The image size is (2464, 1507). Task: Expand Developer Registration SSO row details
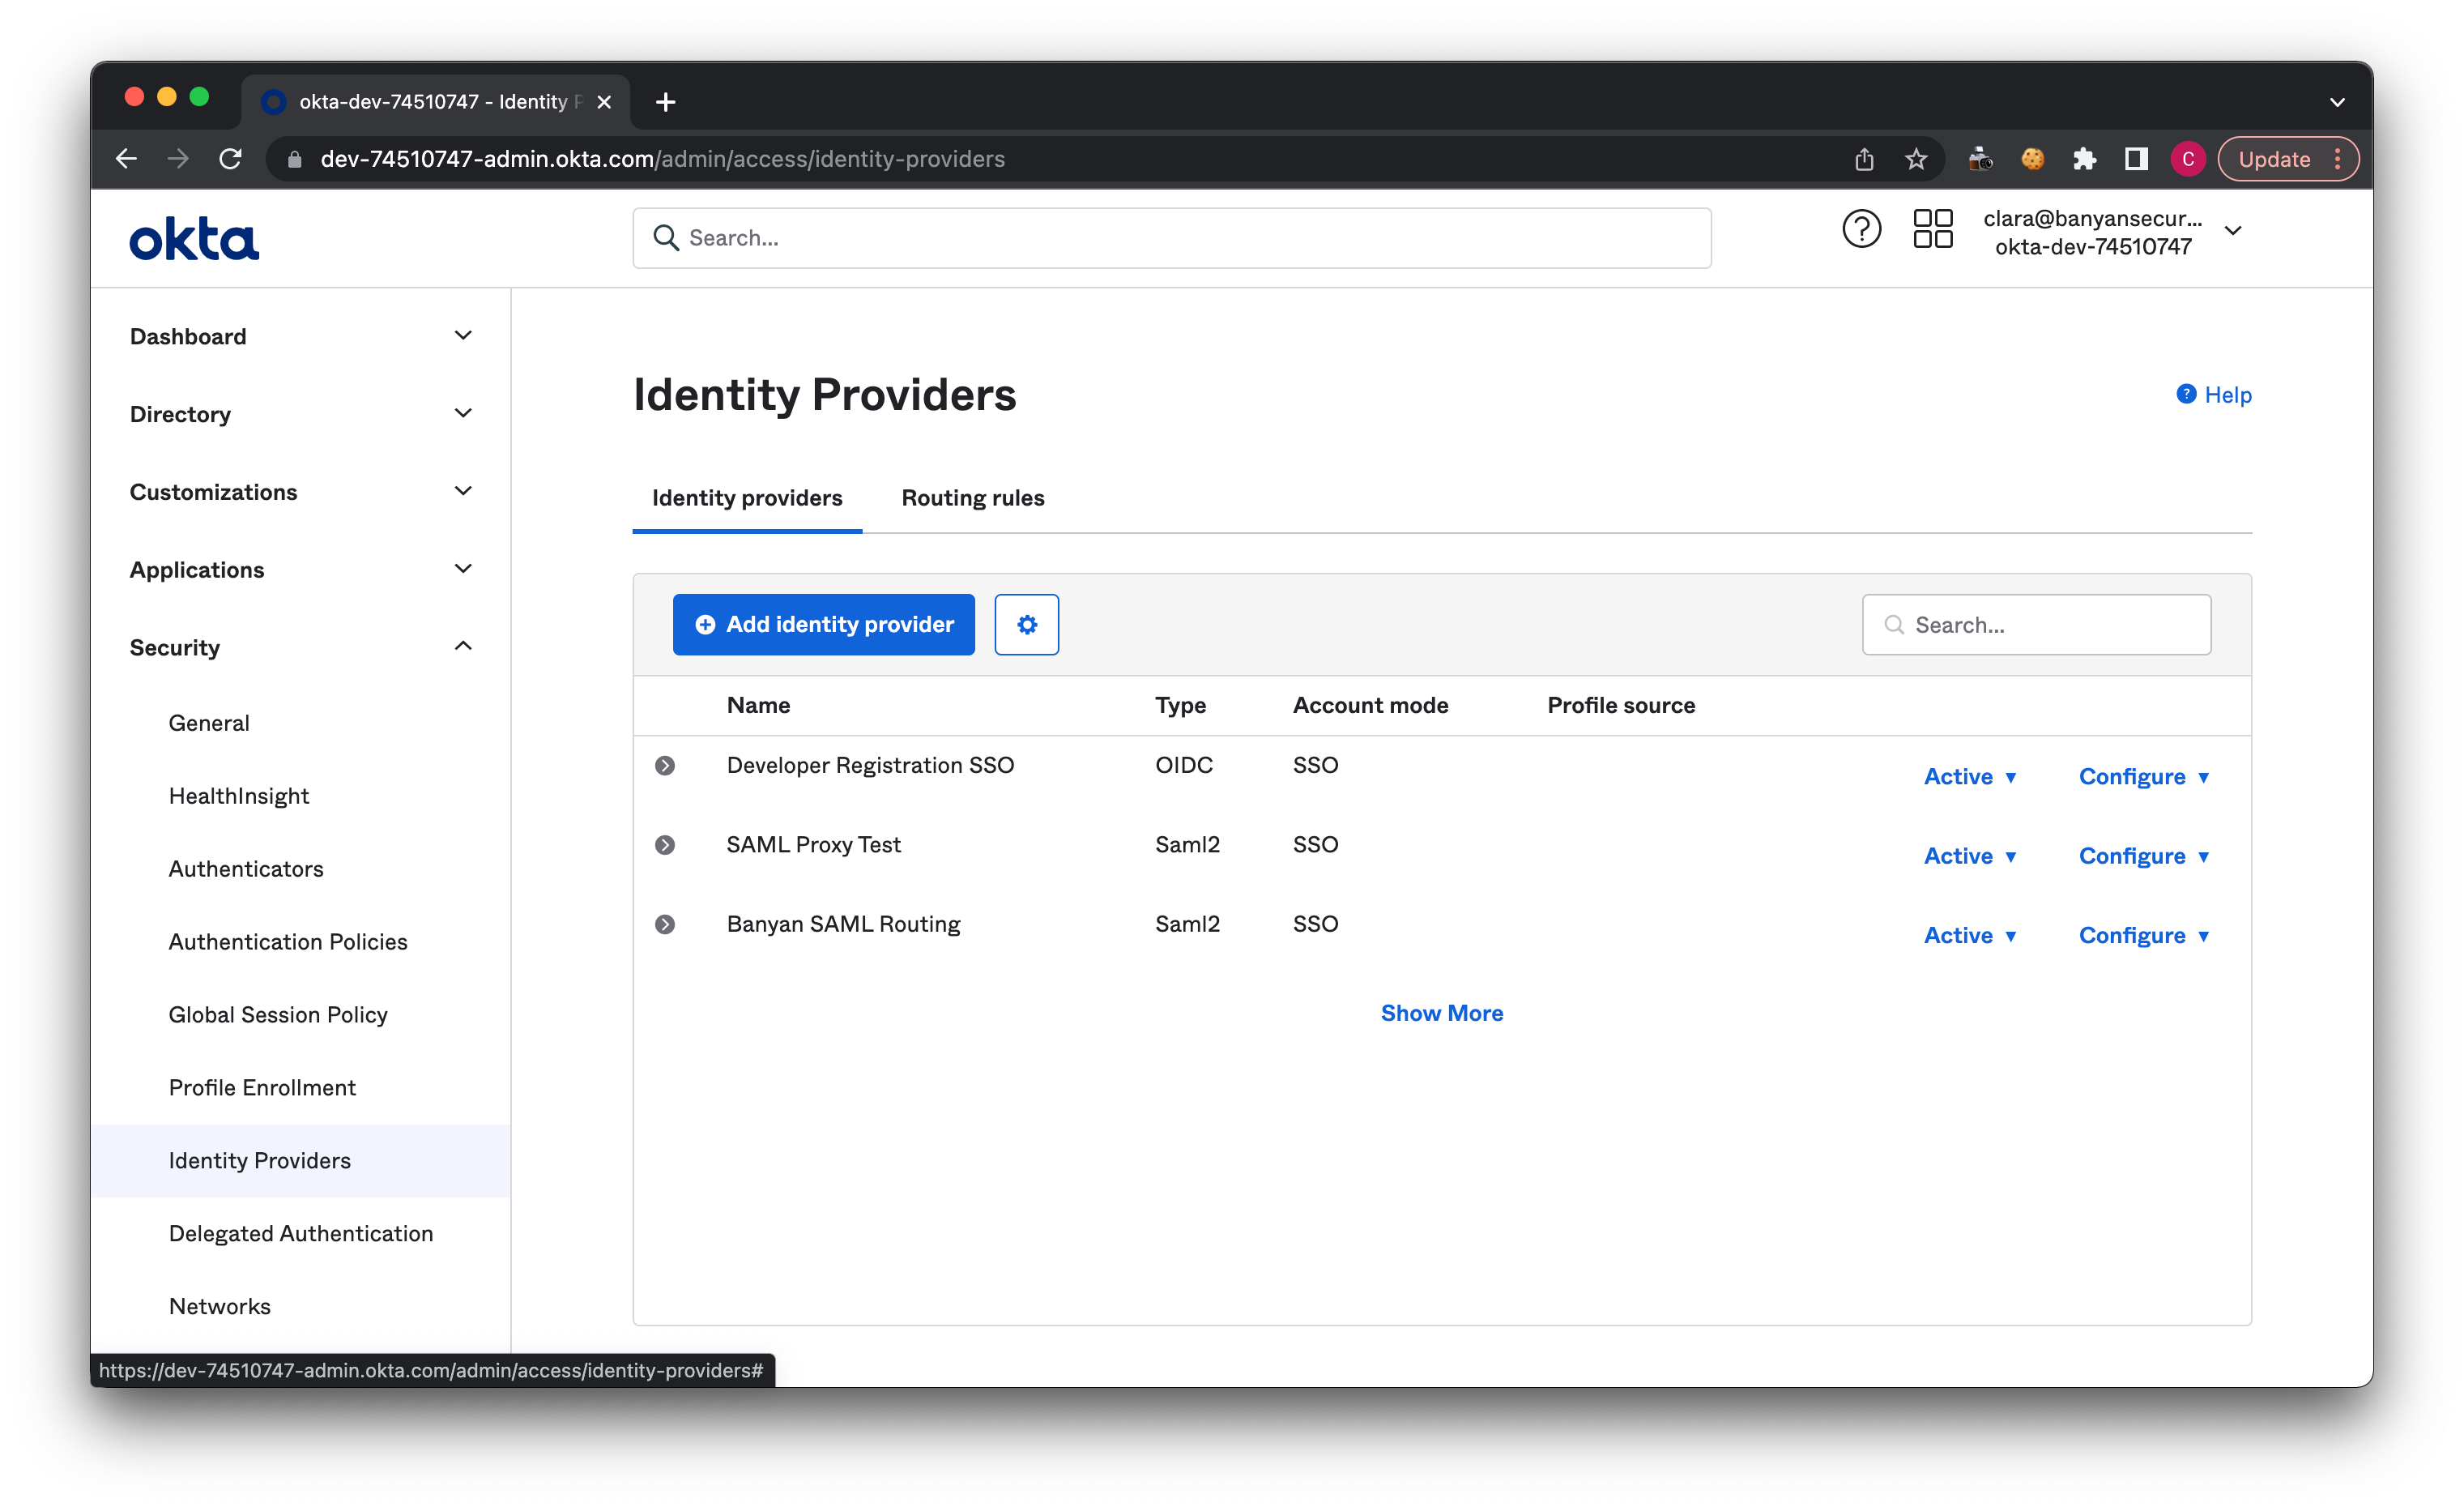[665, 766]
